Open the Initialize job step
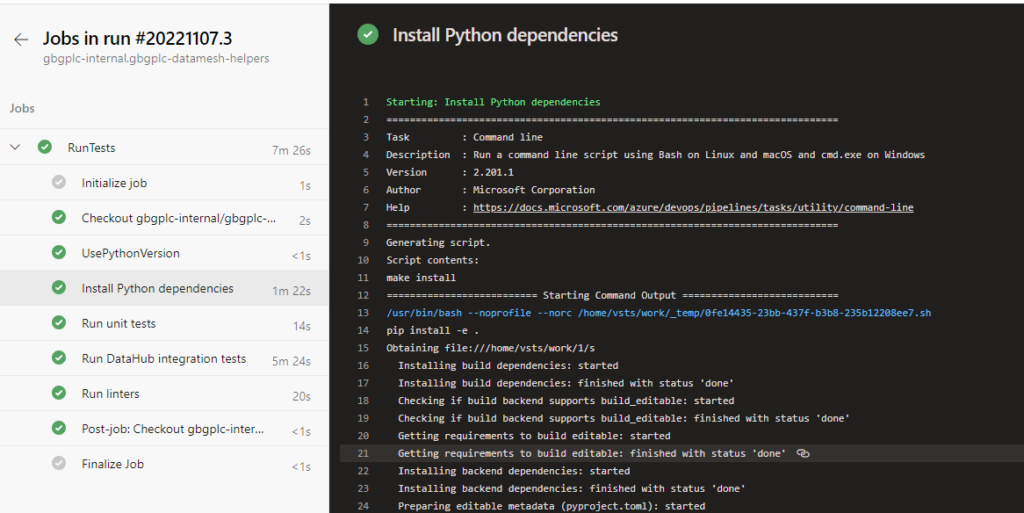The image size is (1024, 513). 165,183
